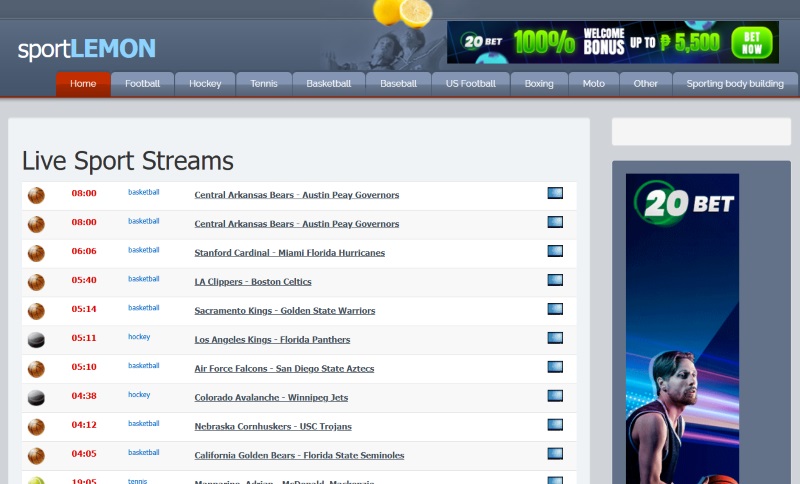Click 'basketball' category in the 06:06 row
The image size is (800, 484).
coord(143,250)
